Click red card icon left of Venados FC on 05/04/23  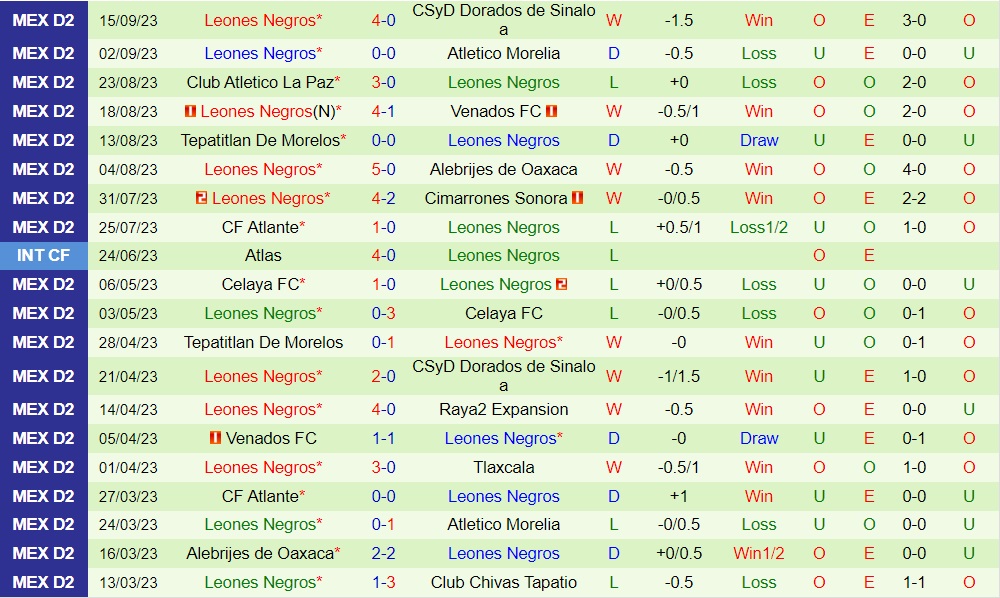point(215,439)
